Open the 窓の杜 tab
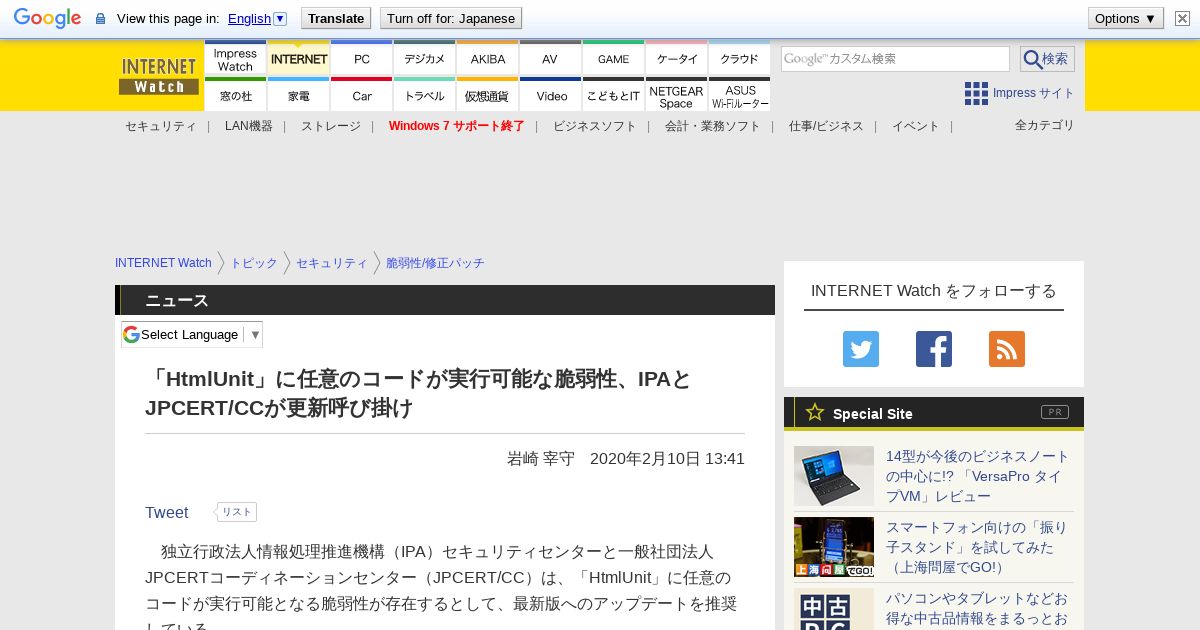Screen dimensions: 1200x630 235,95
